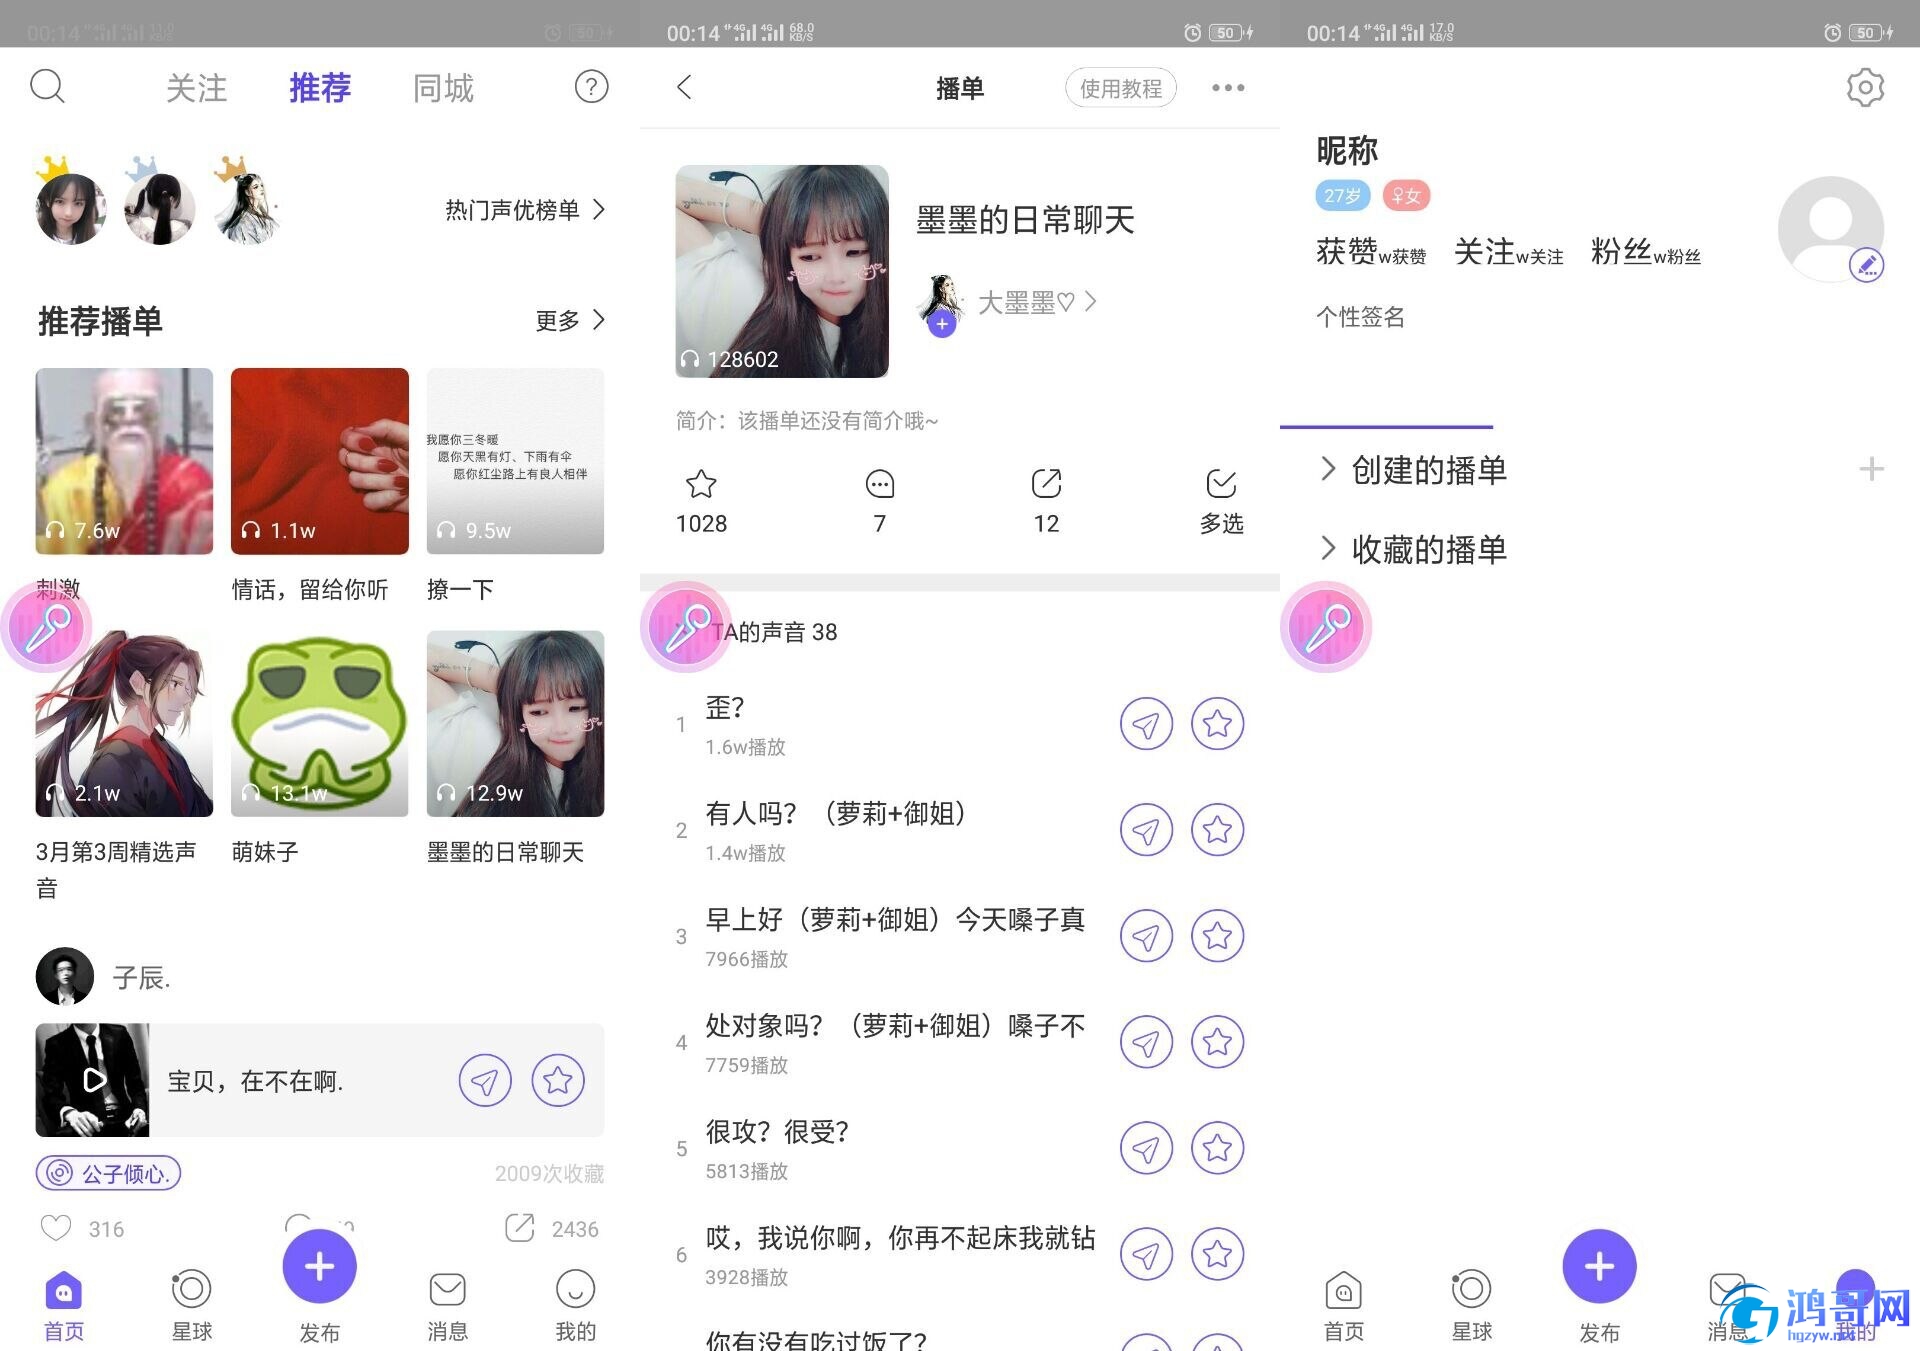Edit profile avatar with pencil badge
Viewport: 1920px width, 1351px height.
click(x=1866, y=265)
